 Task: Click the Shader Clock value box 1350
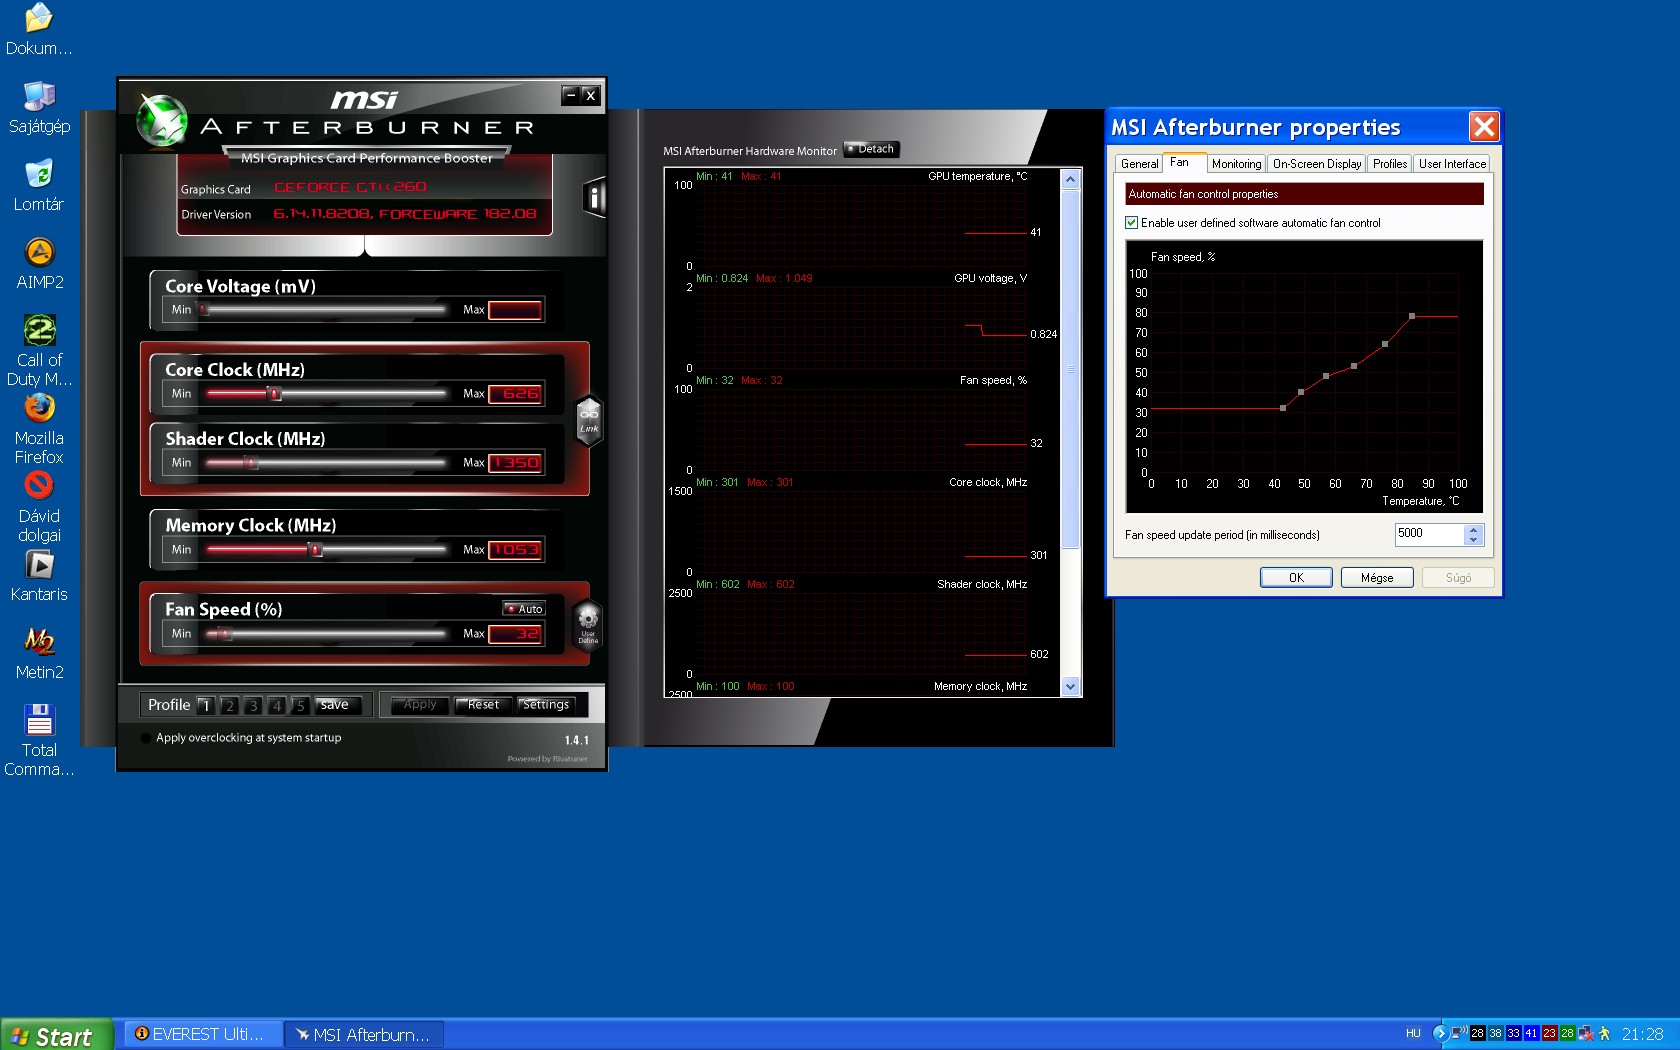point(516,463)
